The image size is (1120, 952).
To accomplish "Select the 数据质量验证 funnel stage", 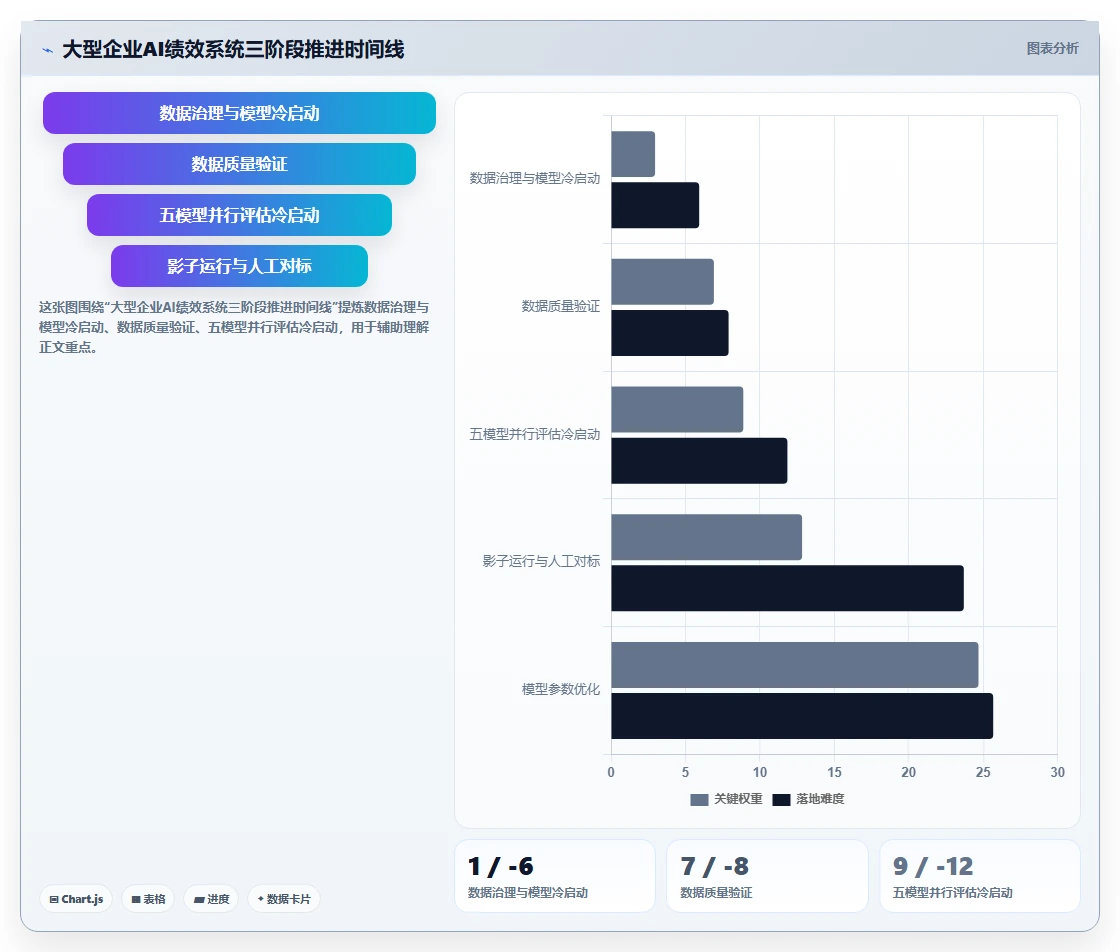I will pyautogui.click(x=239, y=164).
